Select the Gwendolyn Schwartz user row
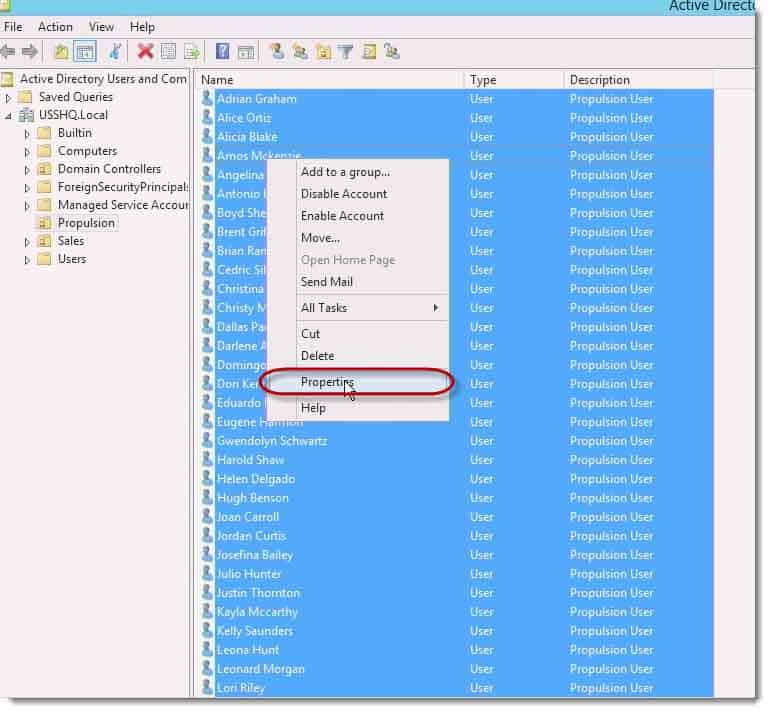This screenshot has height=713, width=770. click(x=457, y=441)
